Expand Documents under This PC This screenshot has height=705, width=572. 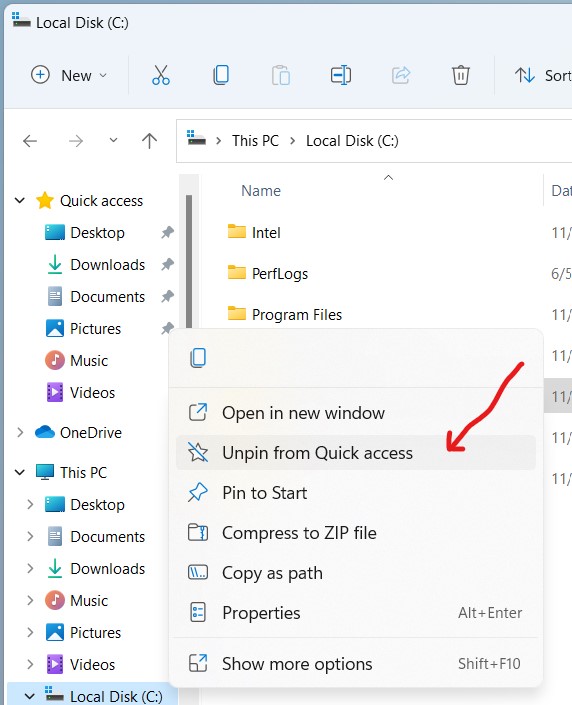coord(30,536)
